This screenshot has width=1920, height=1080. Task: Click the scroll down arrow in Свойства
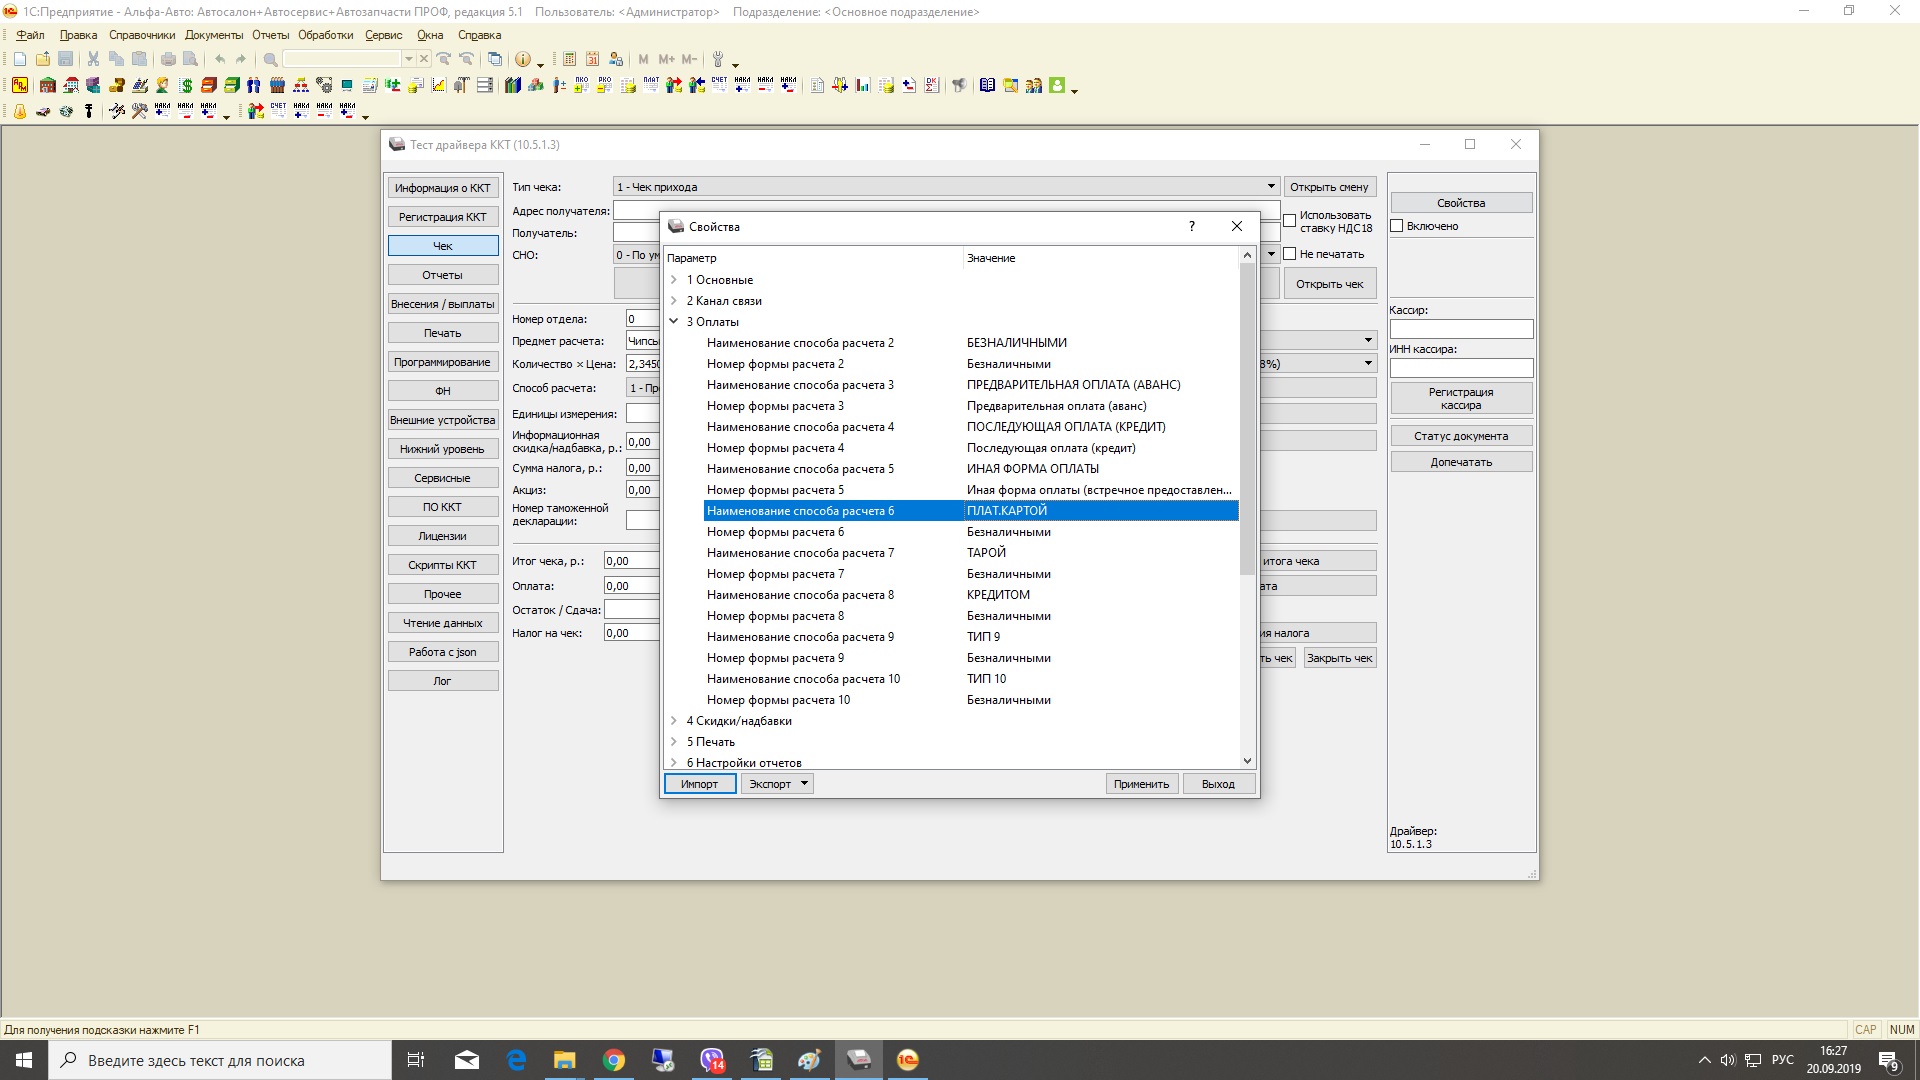pyautogui.click(x=1247, y=761)
